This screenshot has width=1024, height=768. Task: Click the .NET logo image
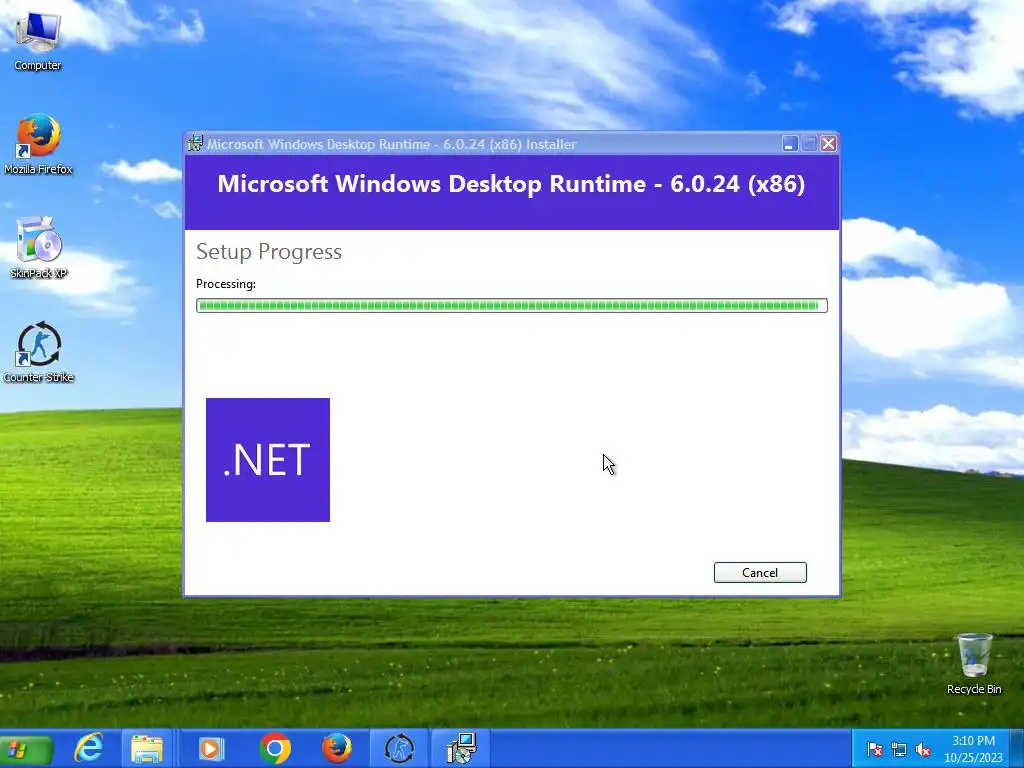point(268,460)
